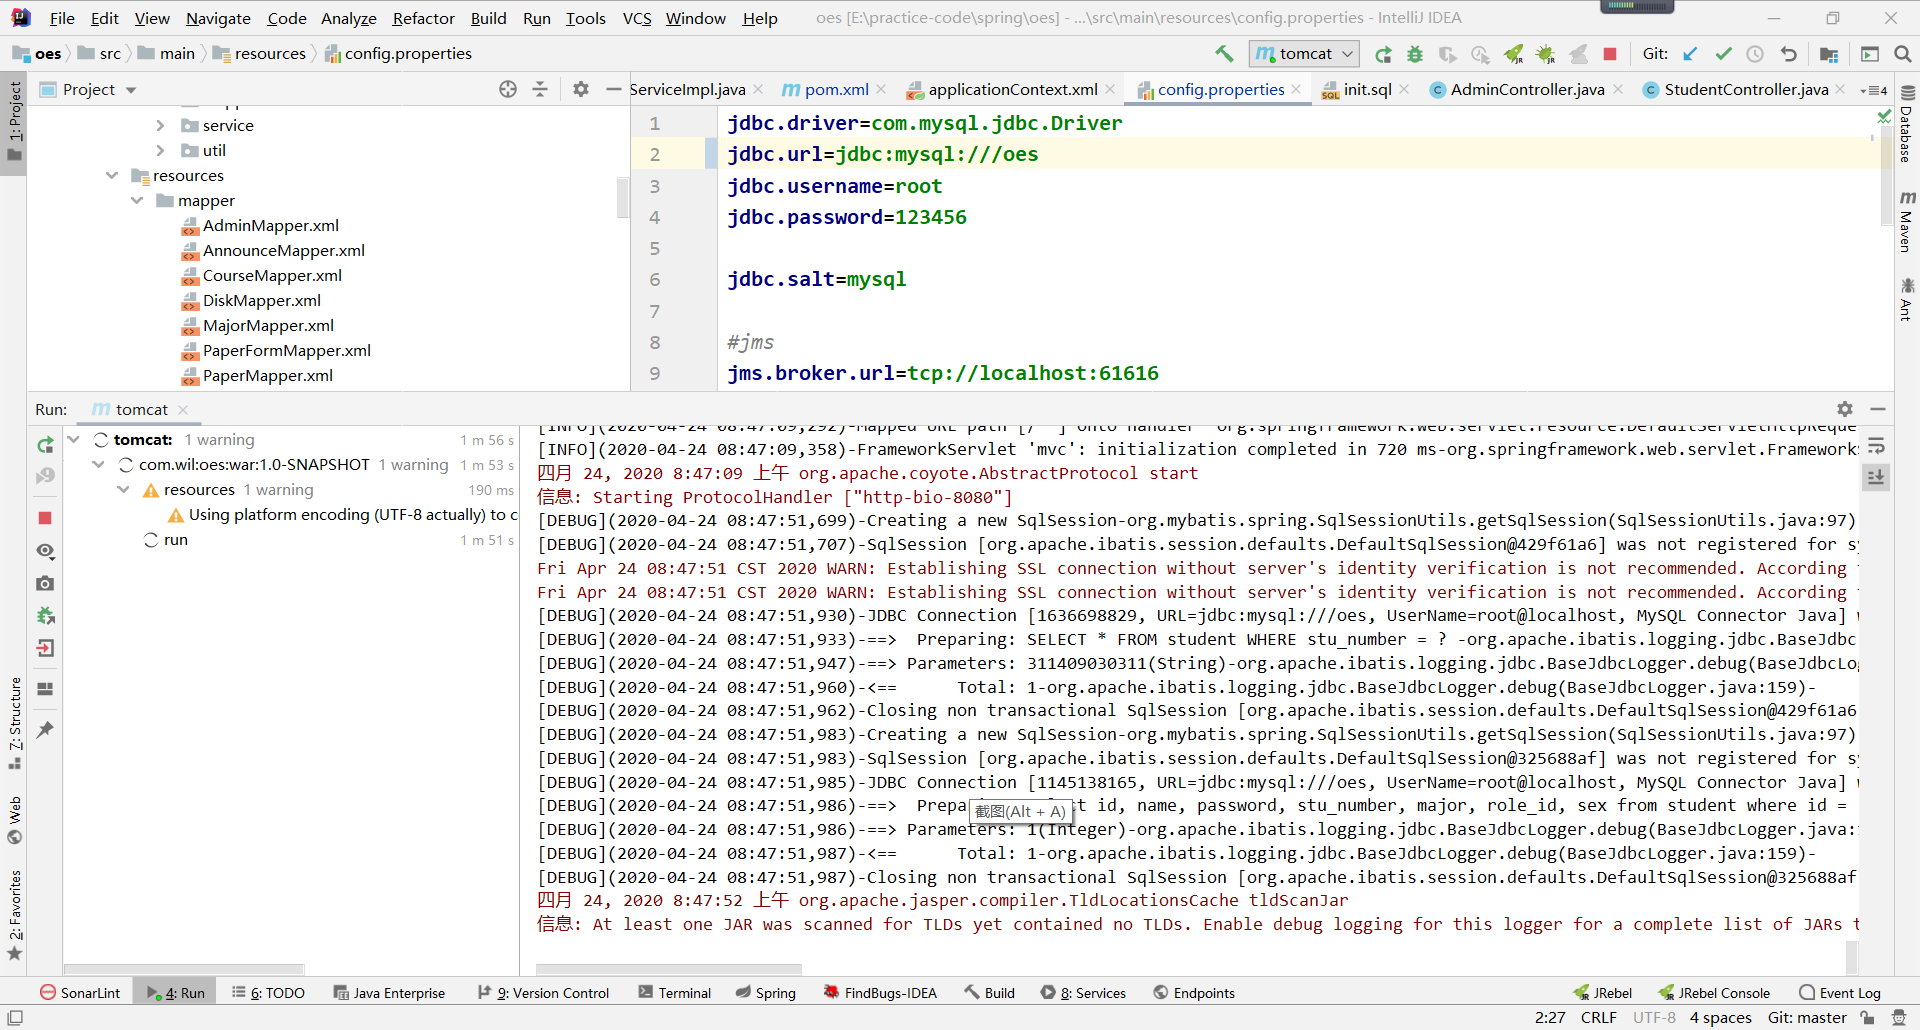Toggle scroll to end of console
Image resolution: width=1920 pixels, height=1030 pixels.
[x=1876, y=478]
